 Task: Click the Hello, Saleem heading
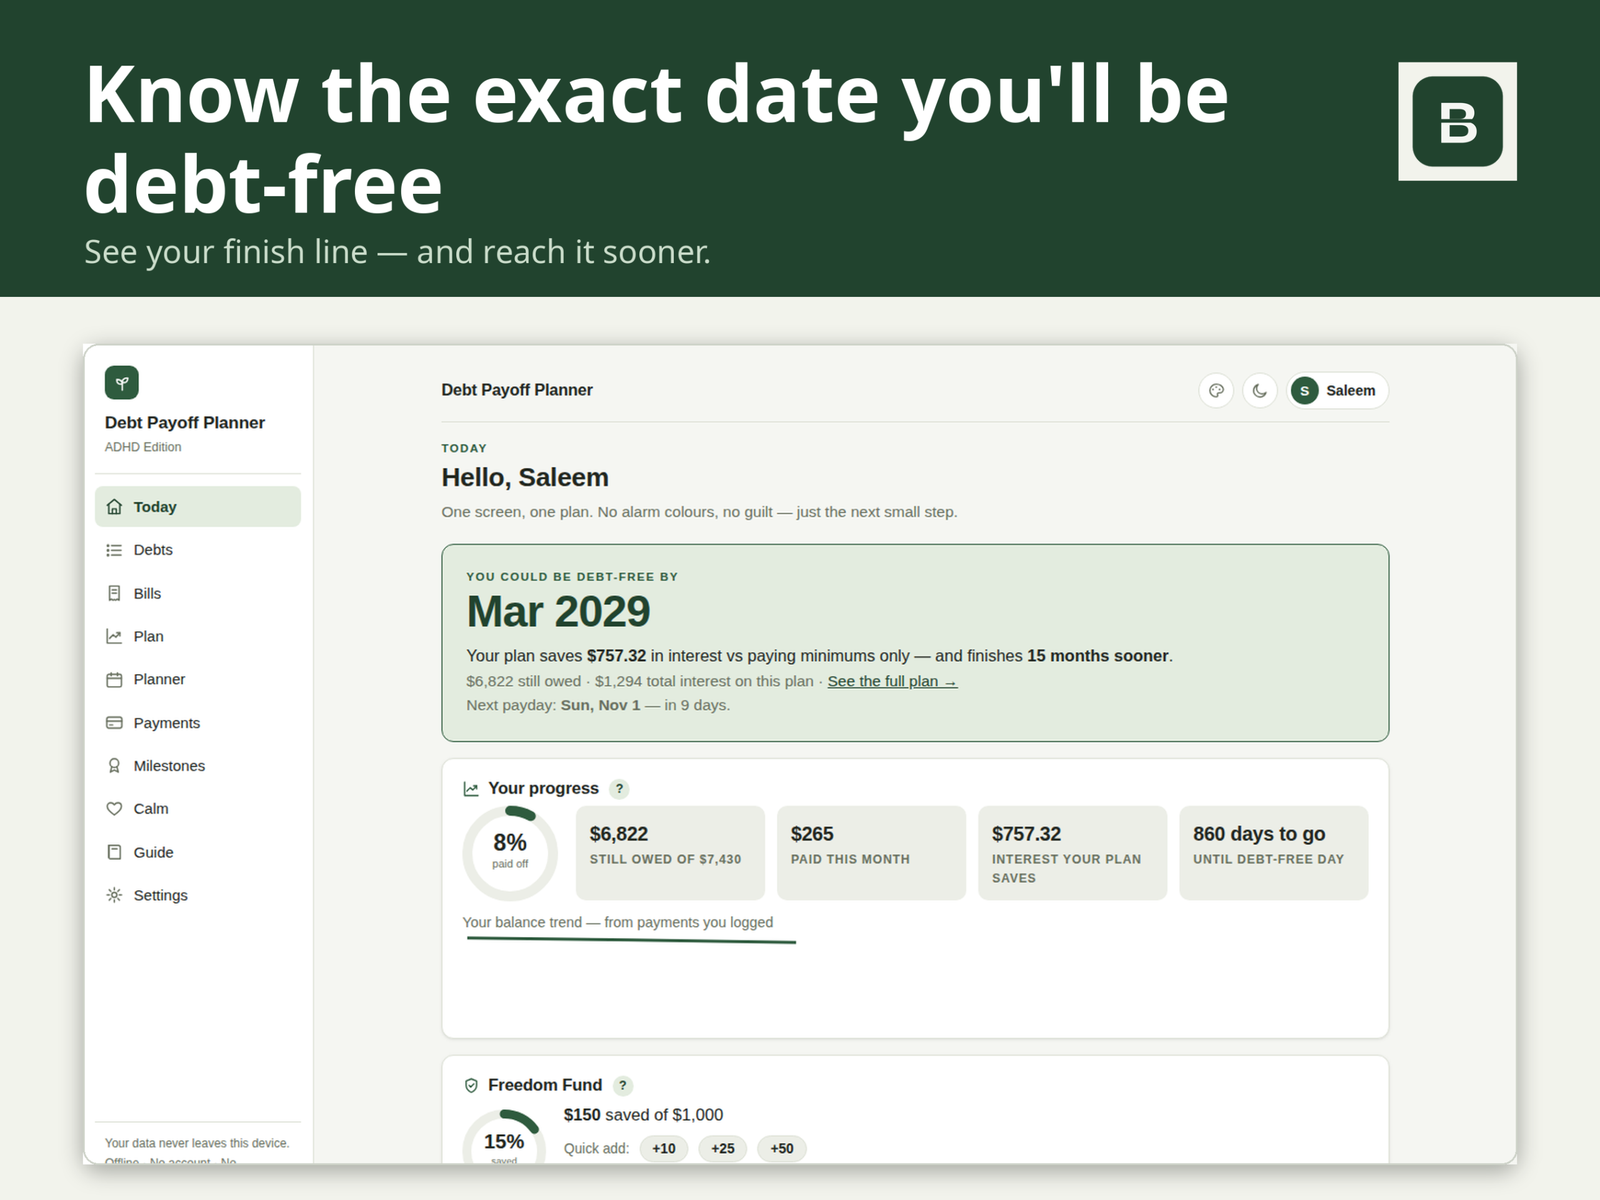[x=525, y=478]
